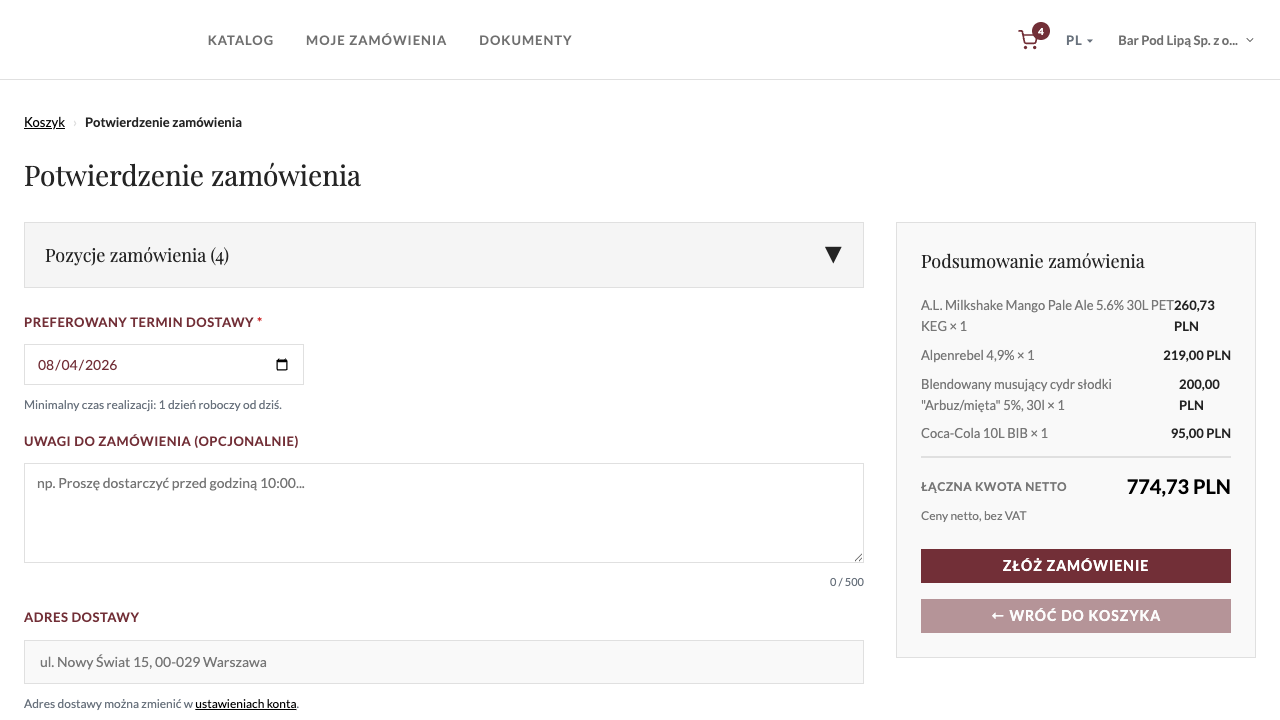Click the Uwagi do zamówienia label
The height and width of the screenshot is (720, 1280).
(161, 441)
